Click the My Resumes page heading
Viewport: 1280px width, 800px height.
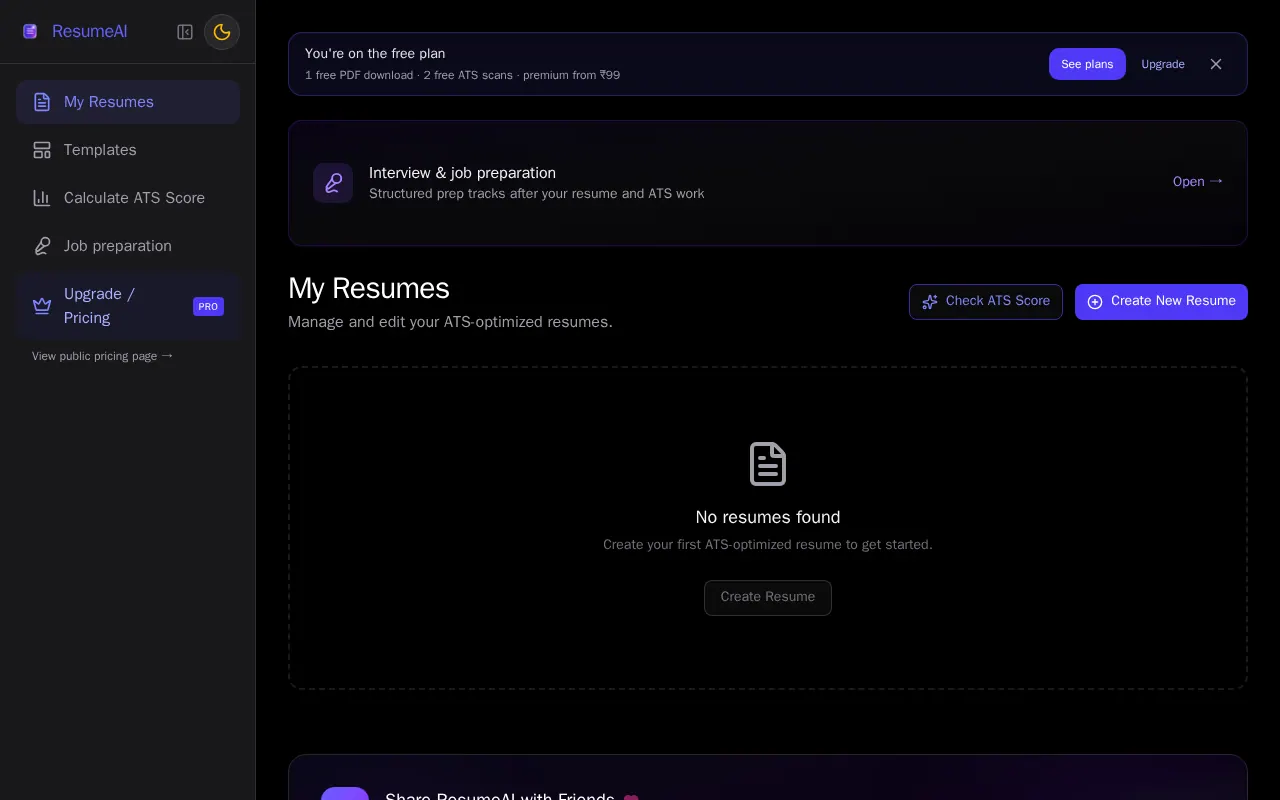click(369, 288)
